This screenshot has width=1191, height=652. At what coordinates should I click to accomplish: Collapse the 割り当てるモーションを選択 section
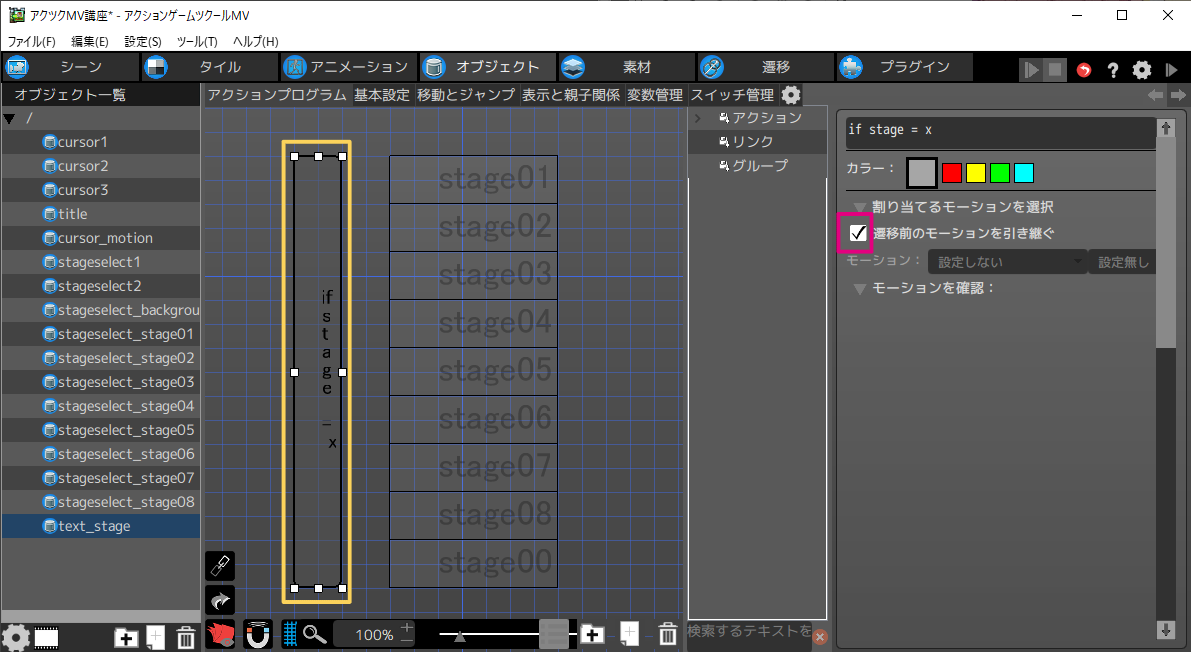[x=859, y=207]
